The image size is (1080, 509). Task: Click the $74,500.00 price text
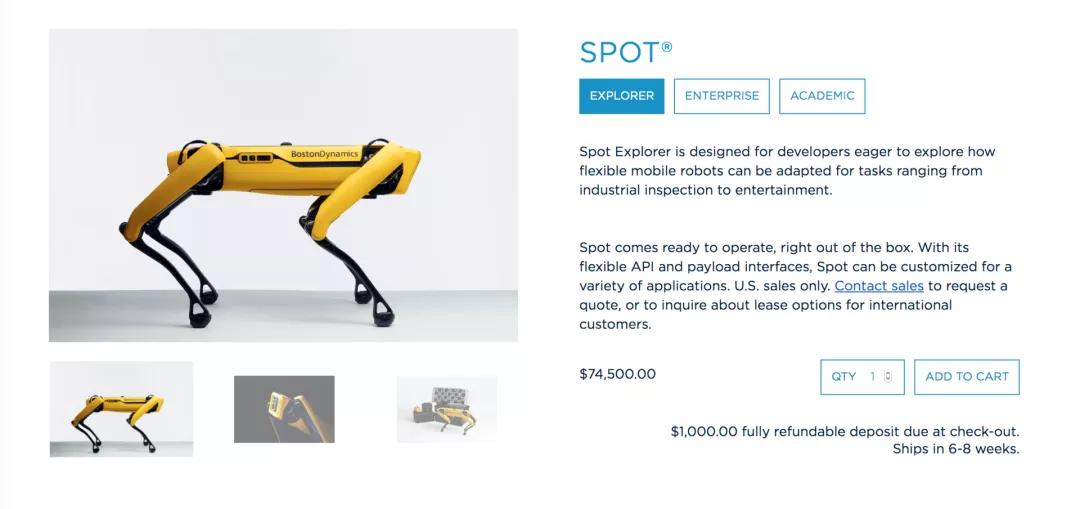pos(617,374)
